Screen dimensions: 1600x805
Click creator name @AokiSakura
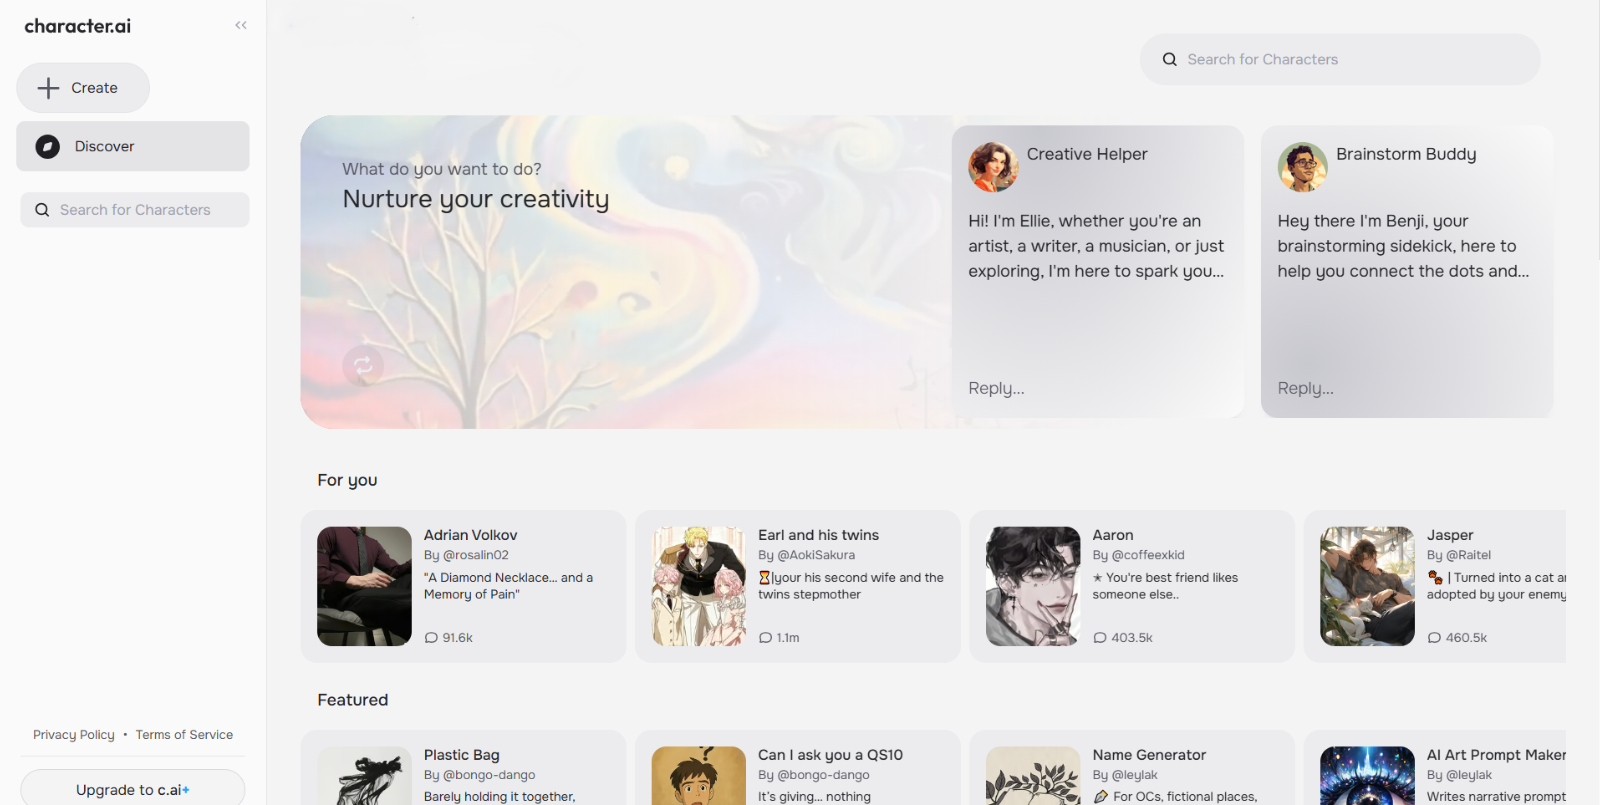tap(816, 555)
